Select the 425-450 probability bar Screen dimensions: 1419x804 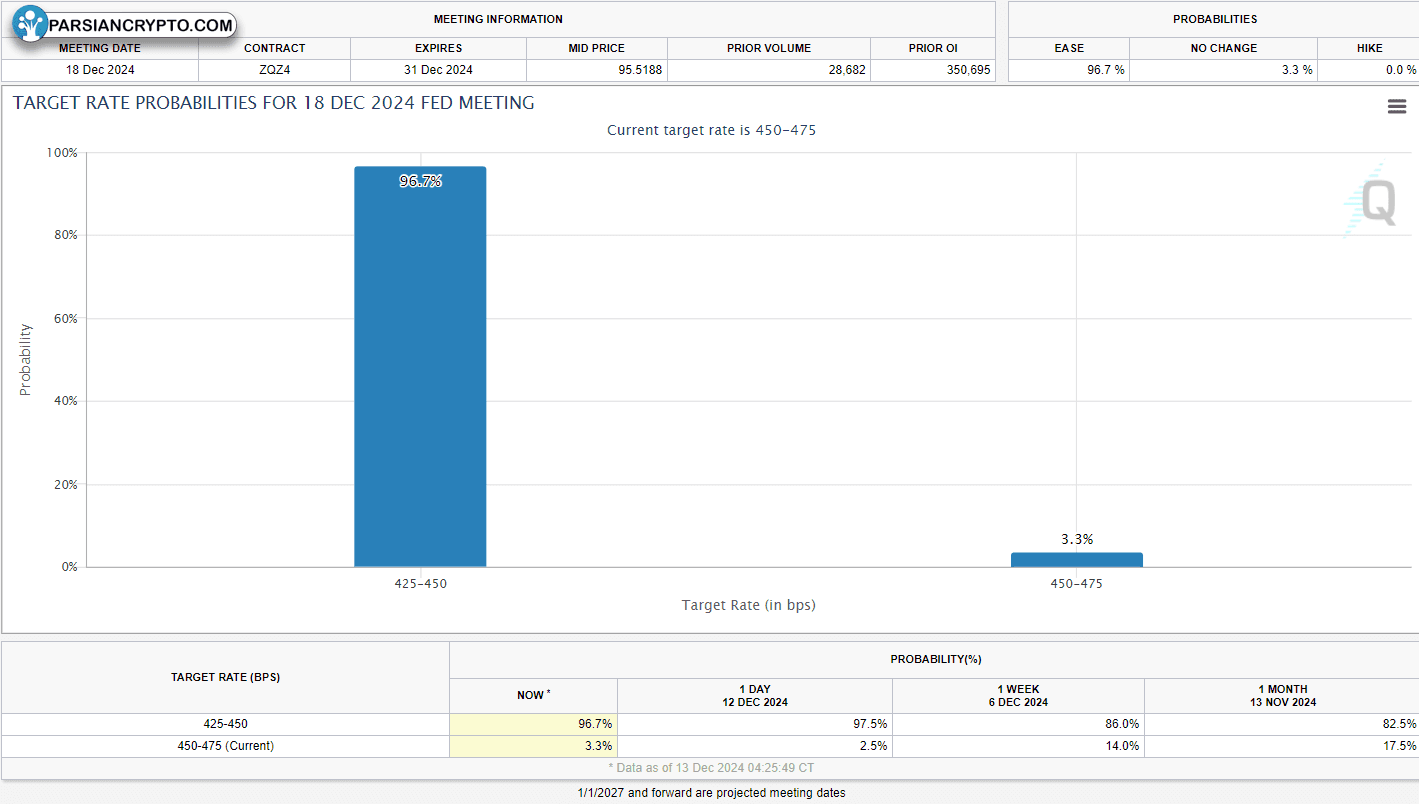(420, 367)
